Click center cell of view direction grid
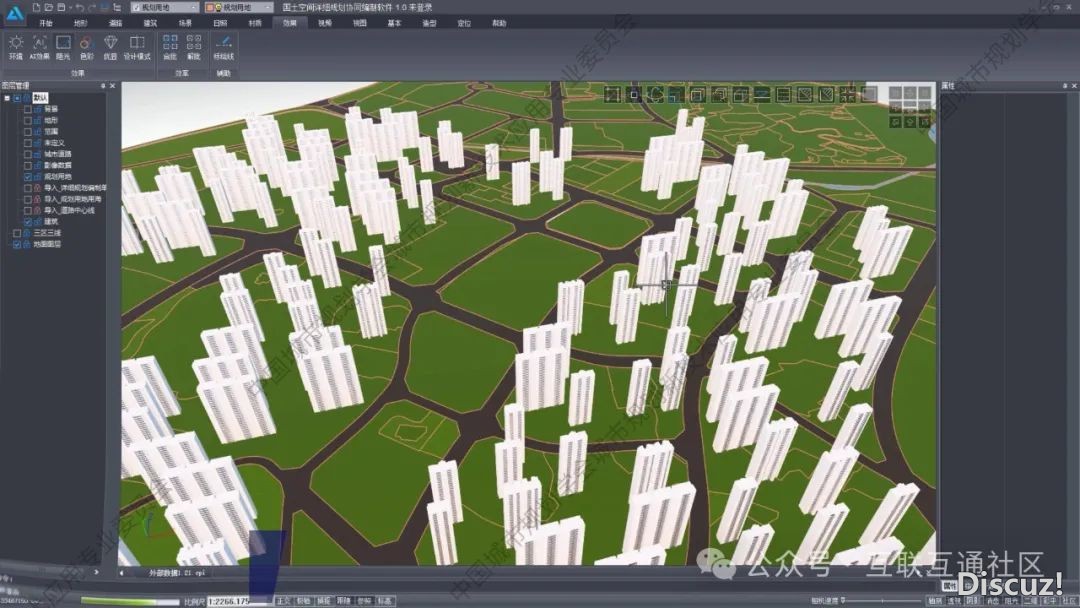 [x=909, y=107]
